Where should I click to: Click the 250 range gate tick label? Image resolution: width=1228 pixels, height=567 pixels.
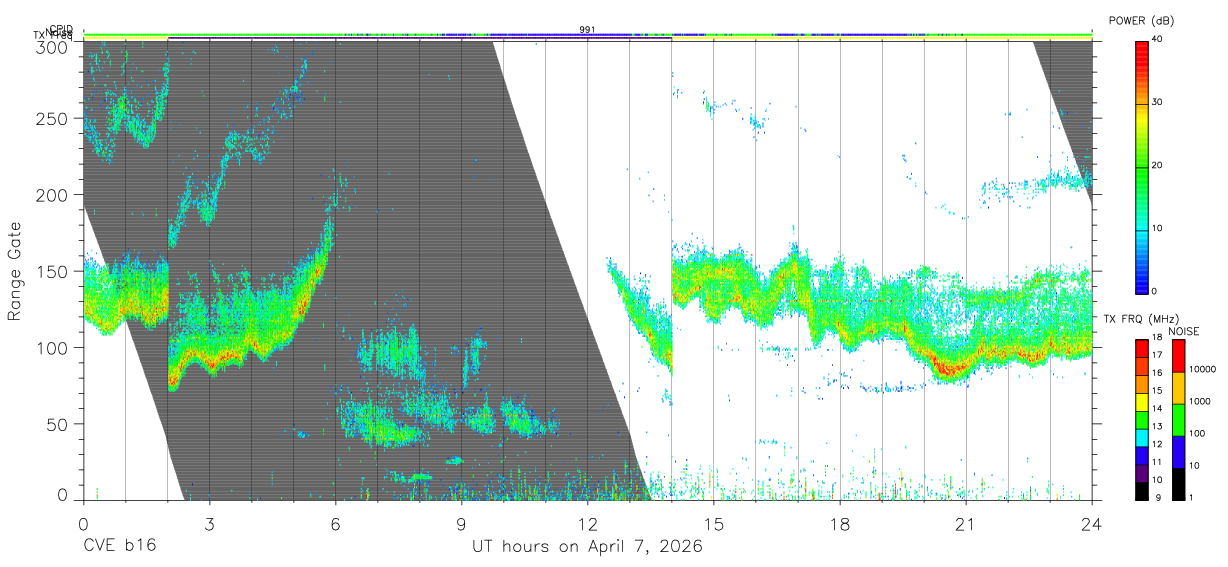[x=52, y=118]
